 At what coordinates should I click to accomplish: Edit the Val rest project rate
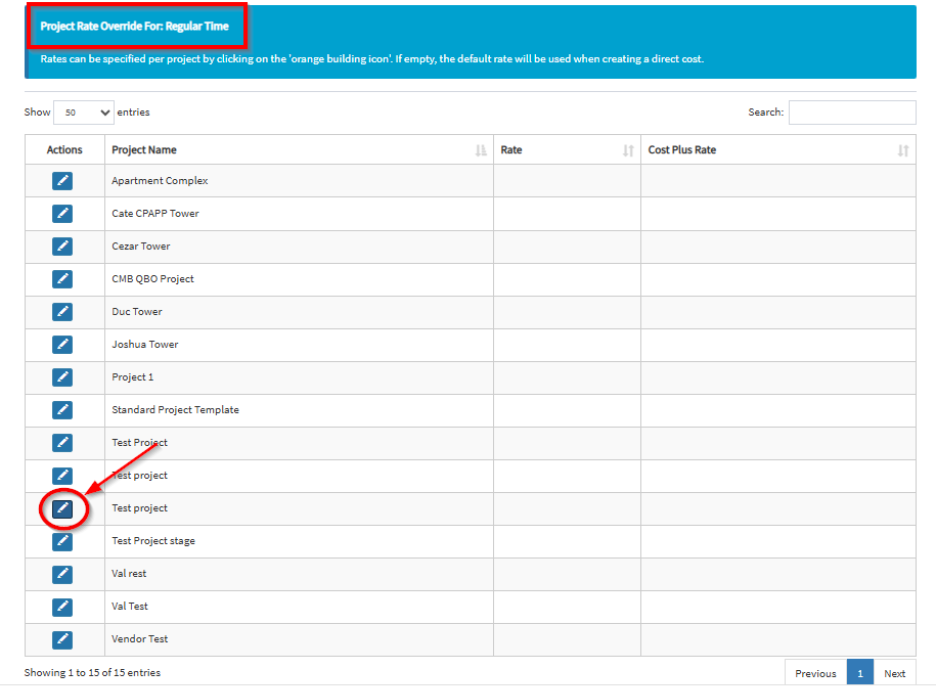[62, 574]
